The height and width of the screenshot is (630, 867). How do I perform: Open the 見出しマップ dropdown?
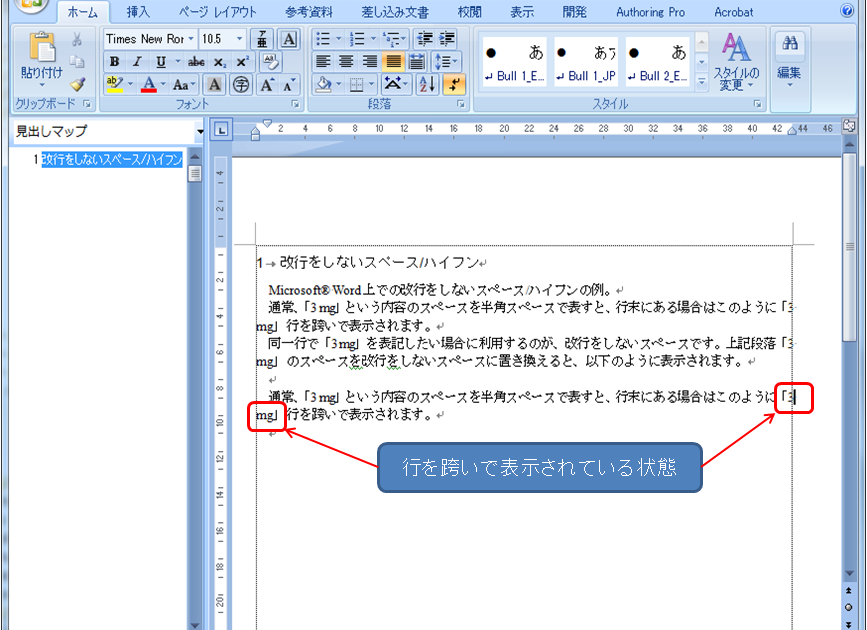(200, 132)
